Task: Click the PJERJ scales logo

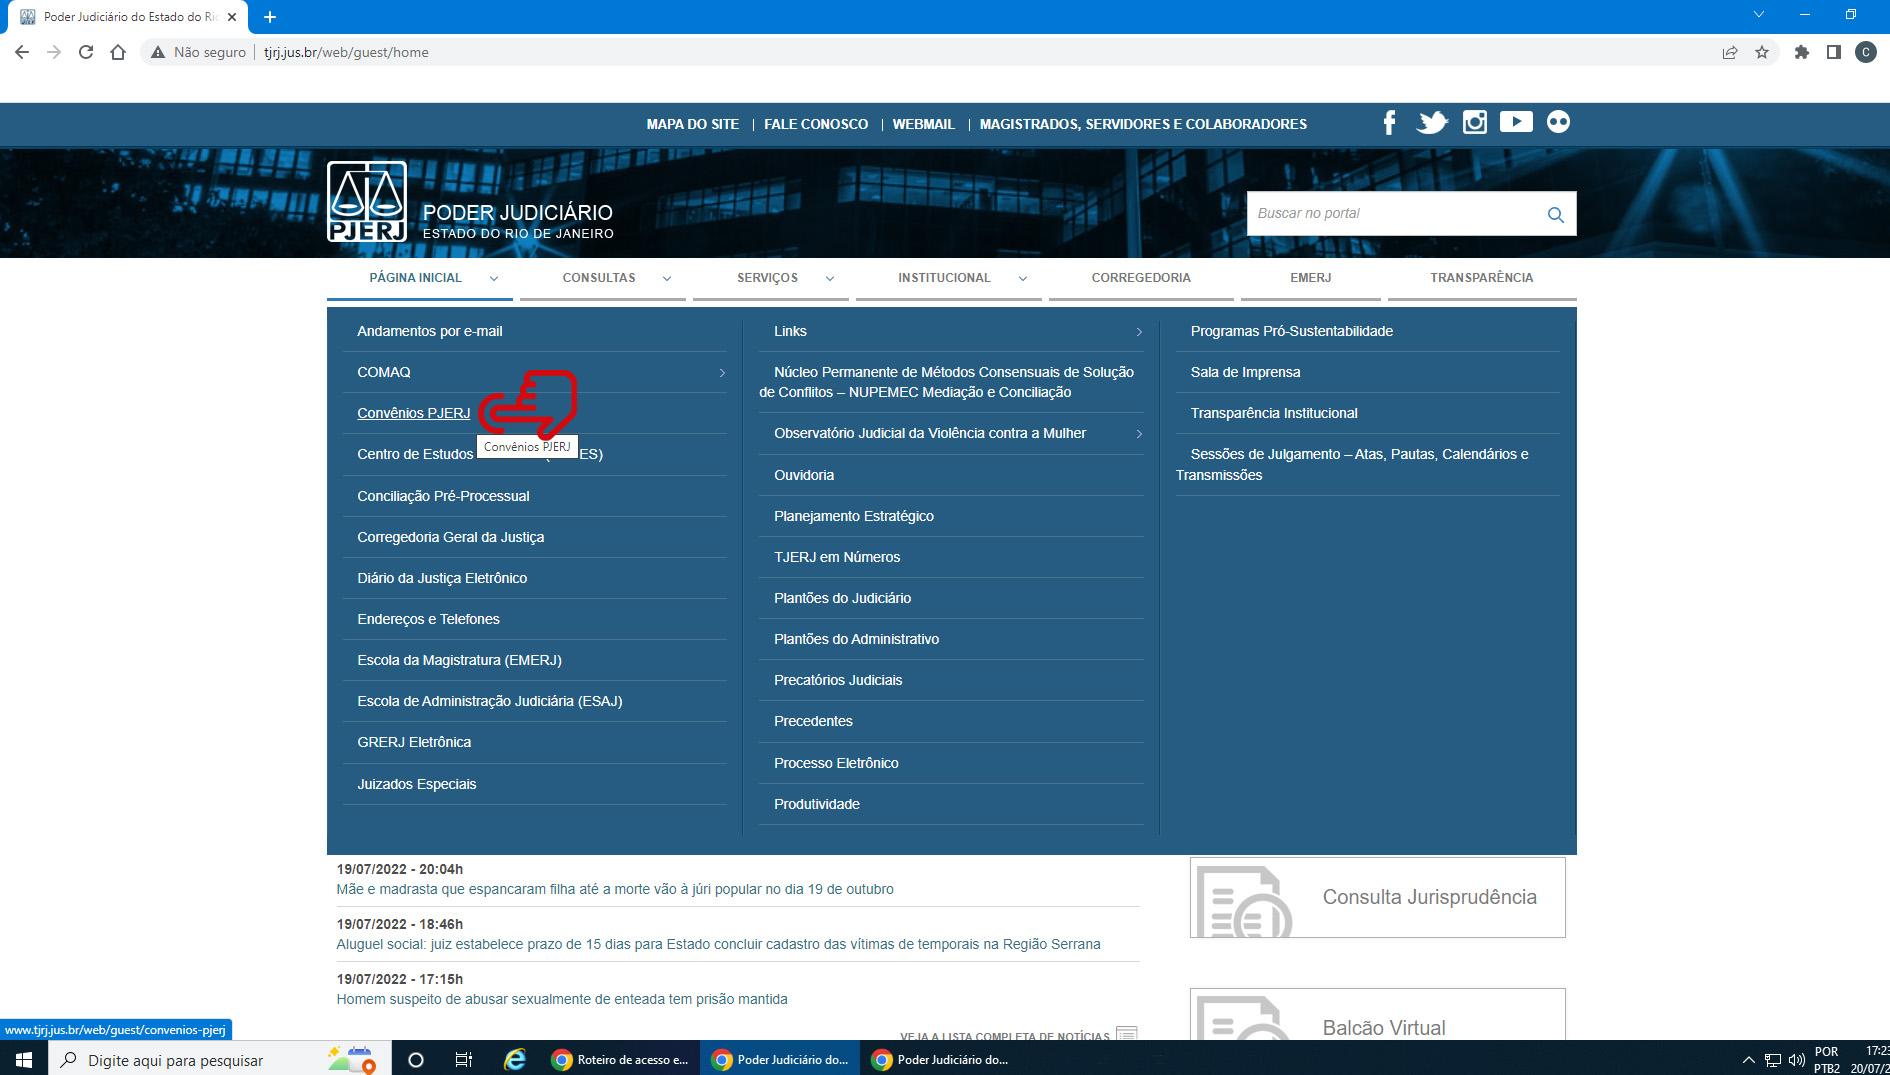Action: 367,201
